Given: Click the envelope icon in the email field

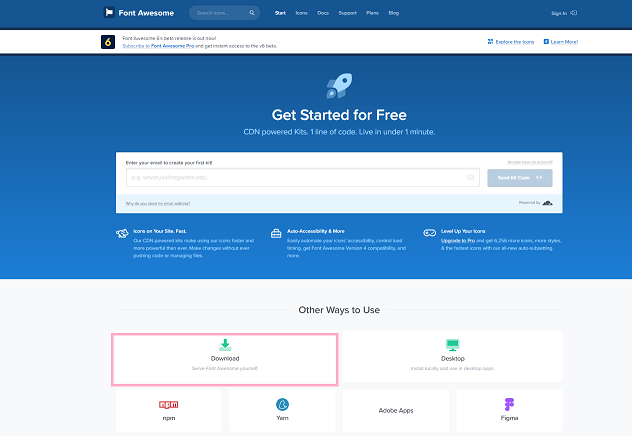Looking at the screenshot, I should (470, 177).
